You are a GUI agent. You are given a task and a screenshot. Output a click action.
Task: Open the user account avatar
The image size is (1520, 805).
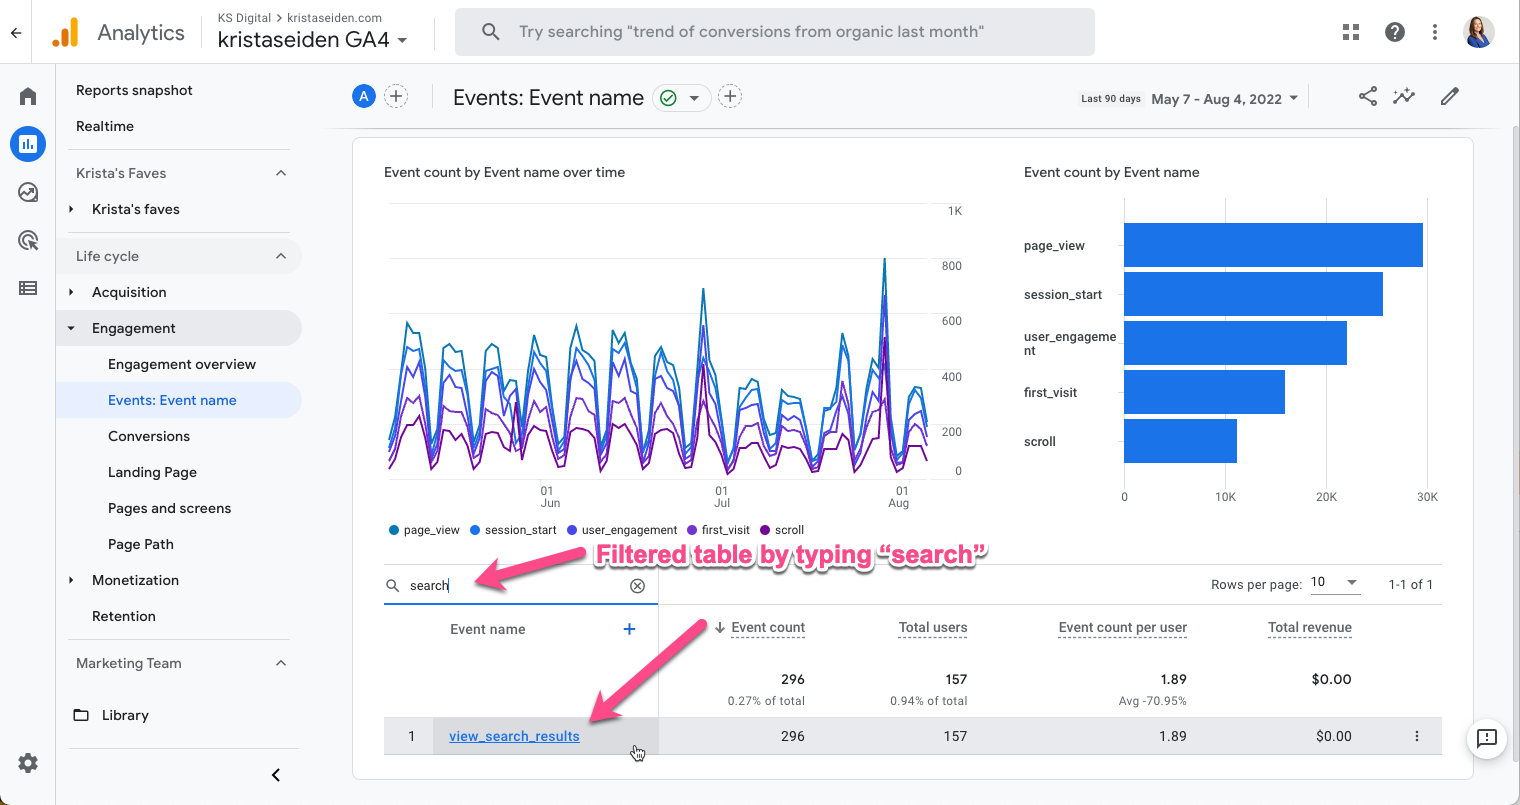1479,32
